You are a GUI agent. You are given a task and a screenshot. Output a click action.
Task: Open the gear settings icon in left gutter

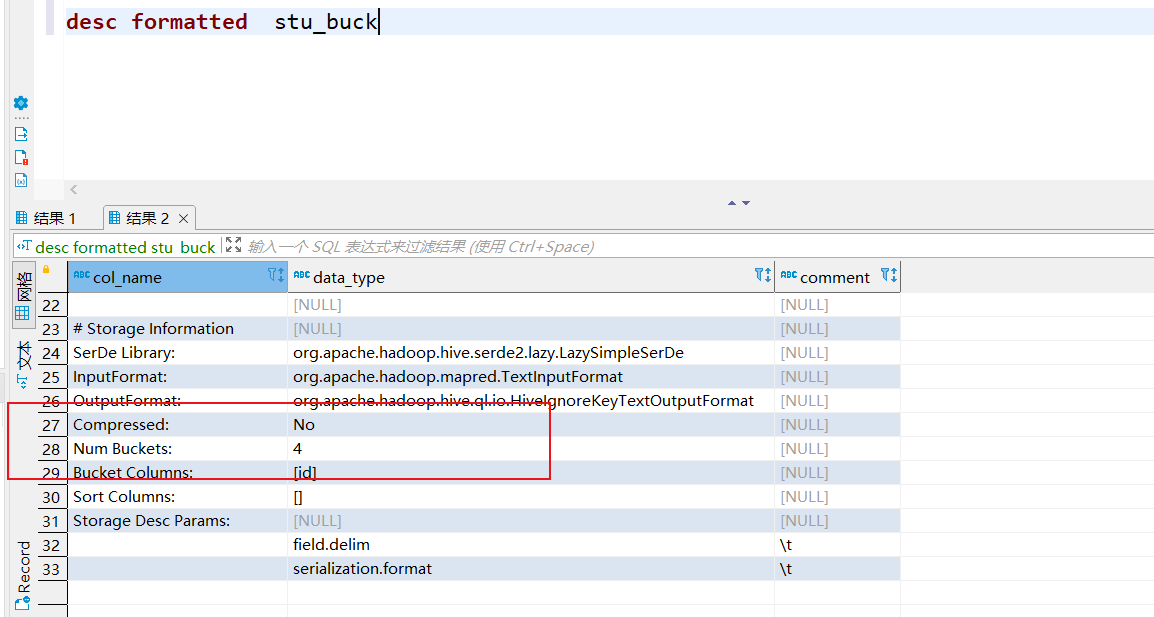21,103
